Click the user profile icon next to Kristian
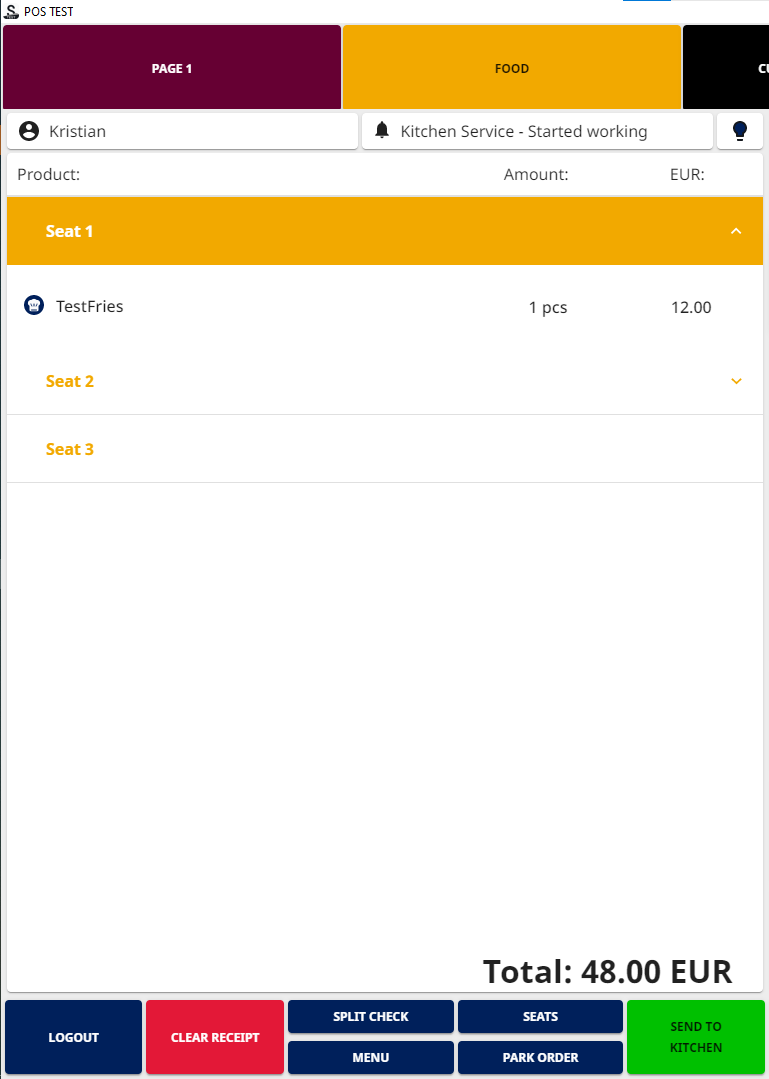769x1079 pixels. (x=29, y=131)
